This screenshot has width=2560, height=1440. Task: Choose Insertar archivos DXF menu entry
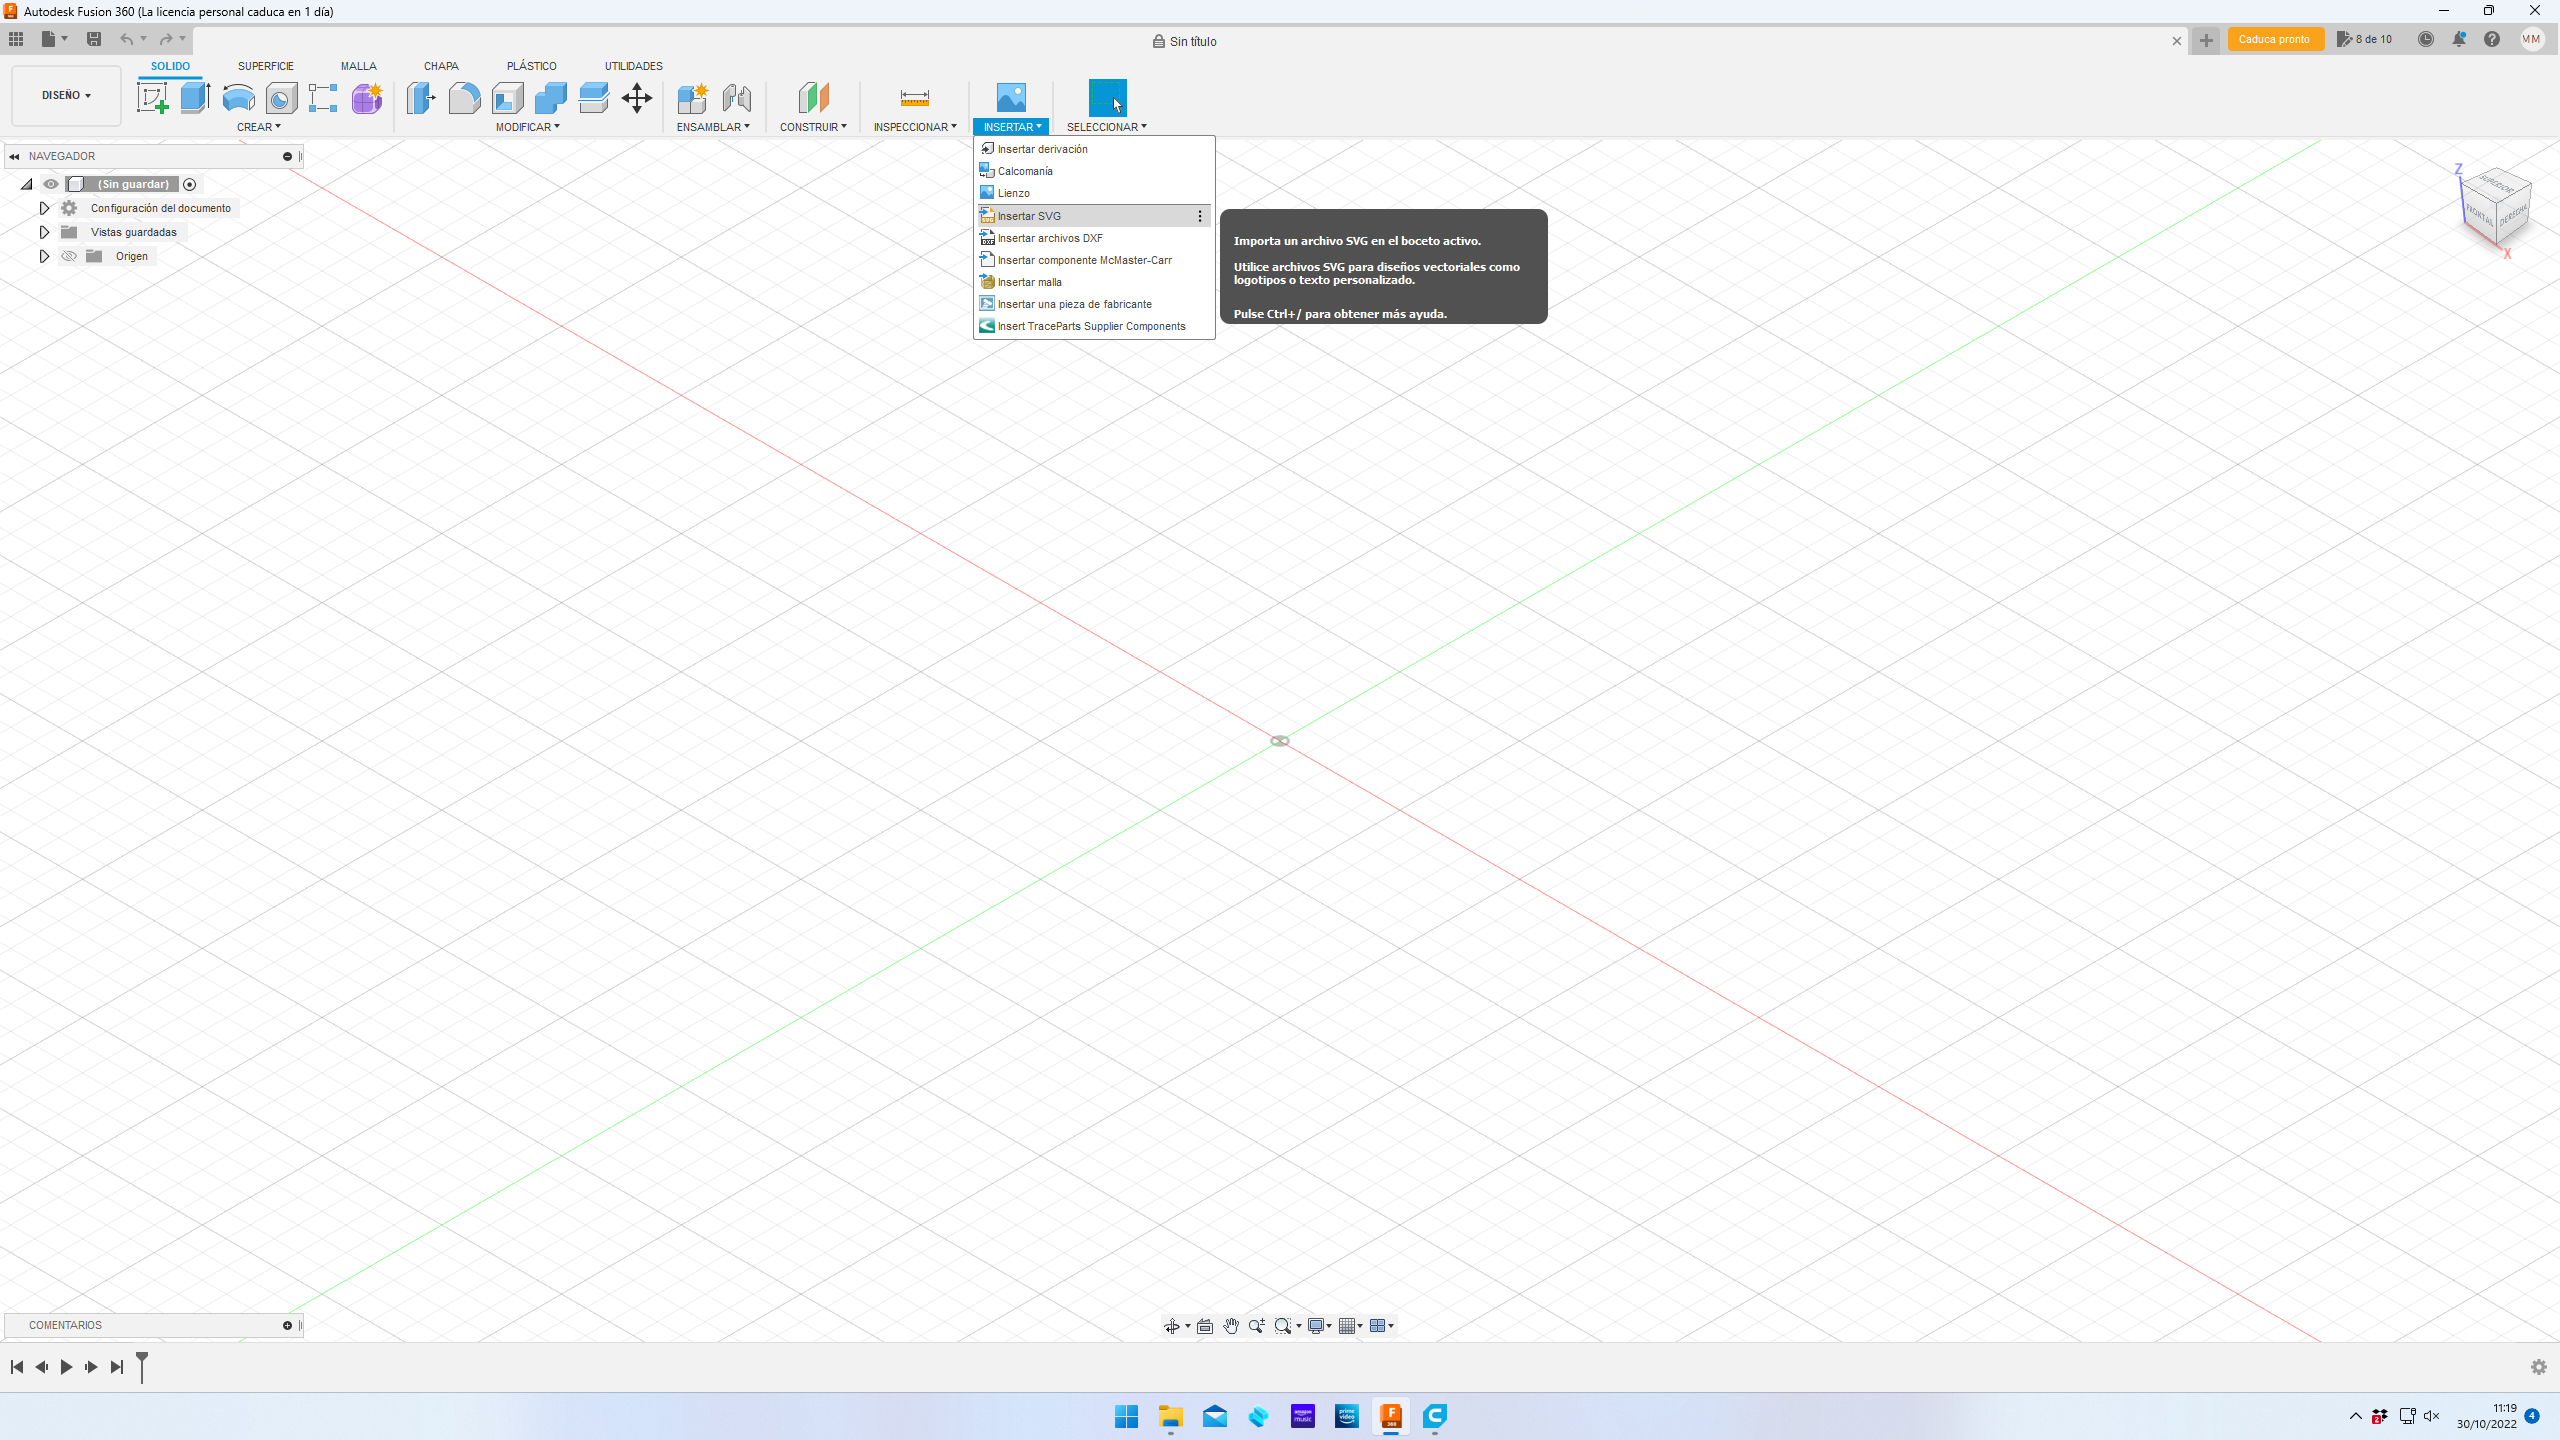pyautogui.click(x=1049, y=238)
